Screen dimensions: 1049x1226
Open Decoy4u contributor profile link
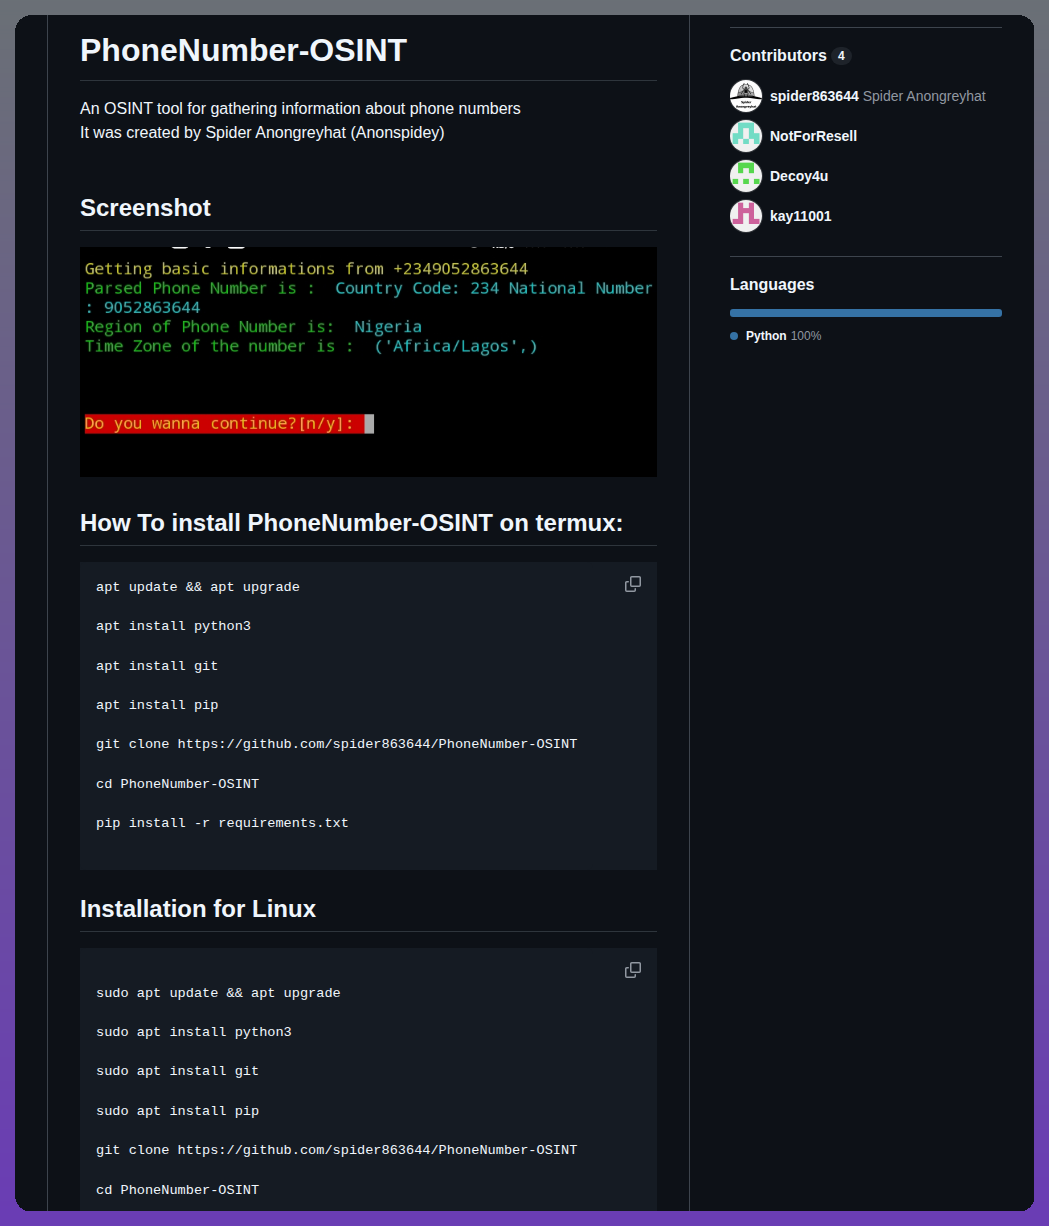coord(799,176)
